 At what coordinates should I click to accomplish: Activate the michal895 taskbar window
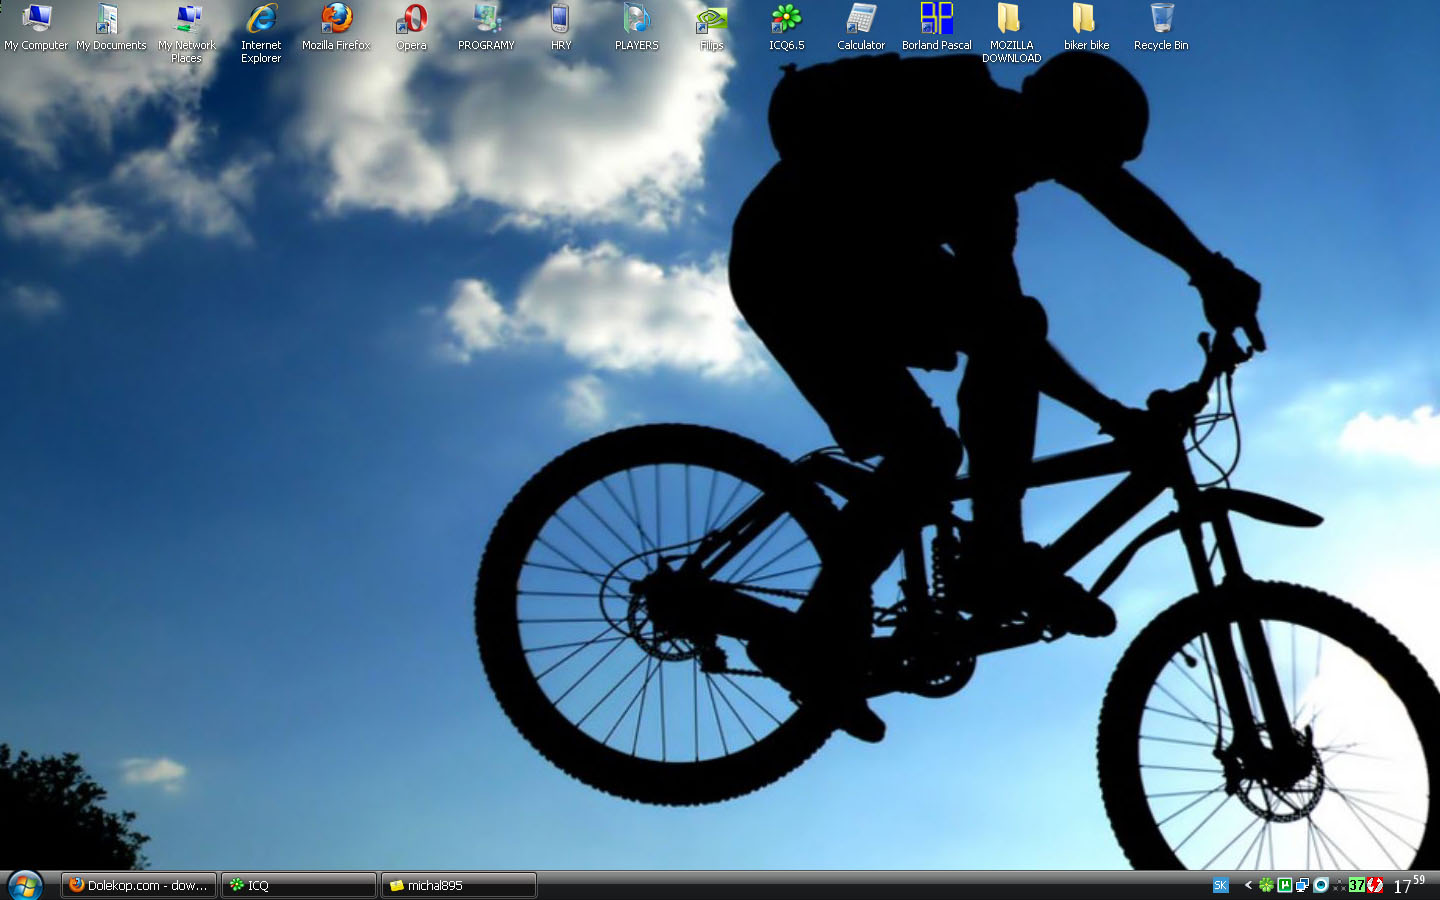click(458, 885)
